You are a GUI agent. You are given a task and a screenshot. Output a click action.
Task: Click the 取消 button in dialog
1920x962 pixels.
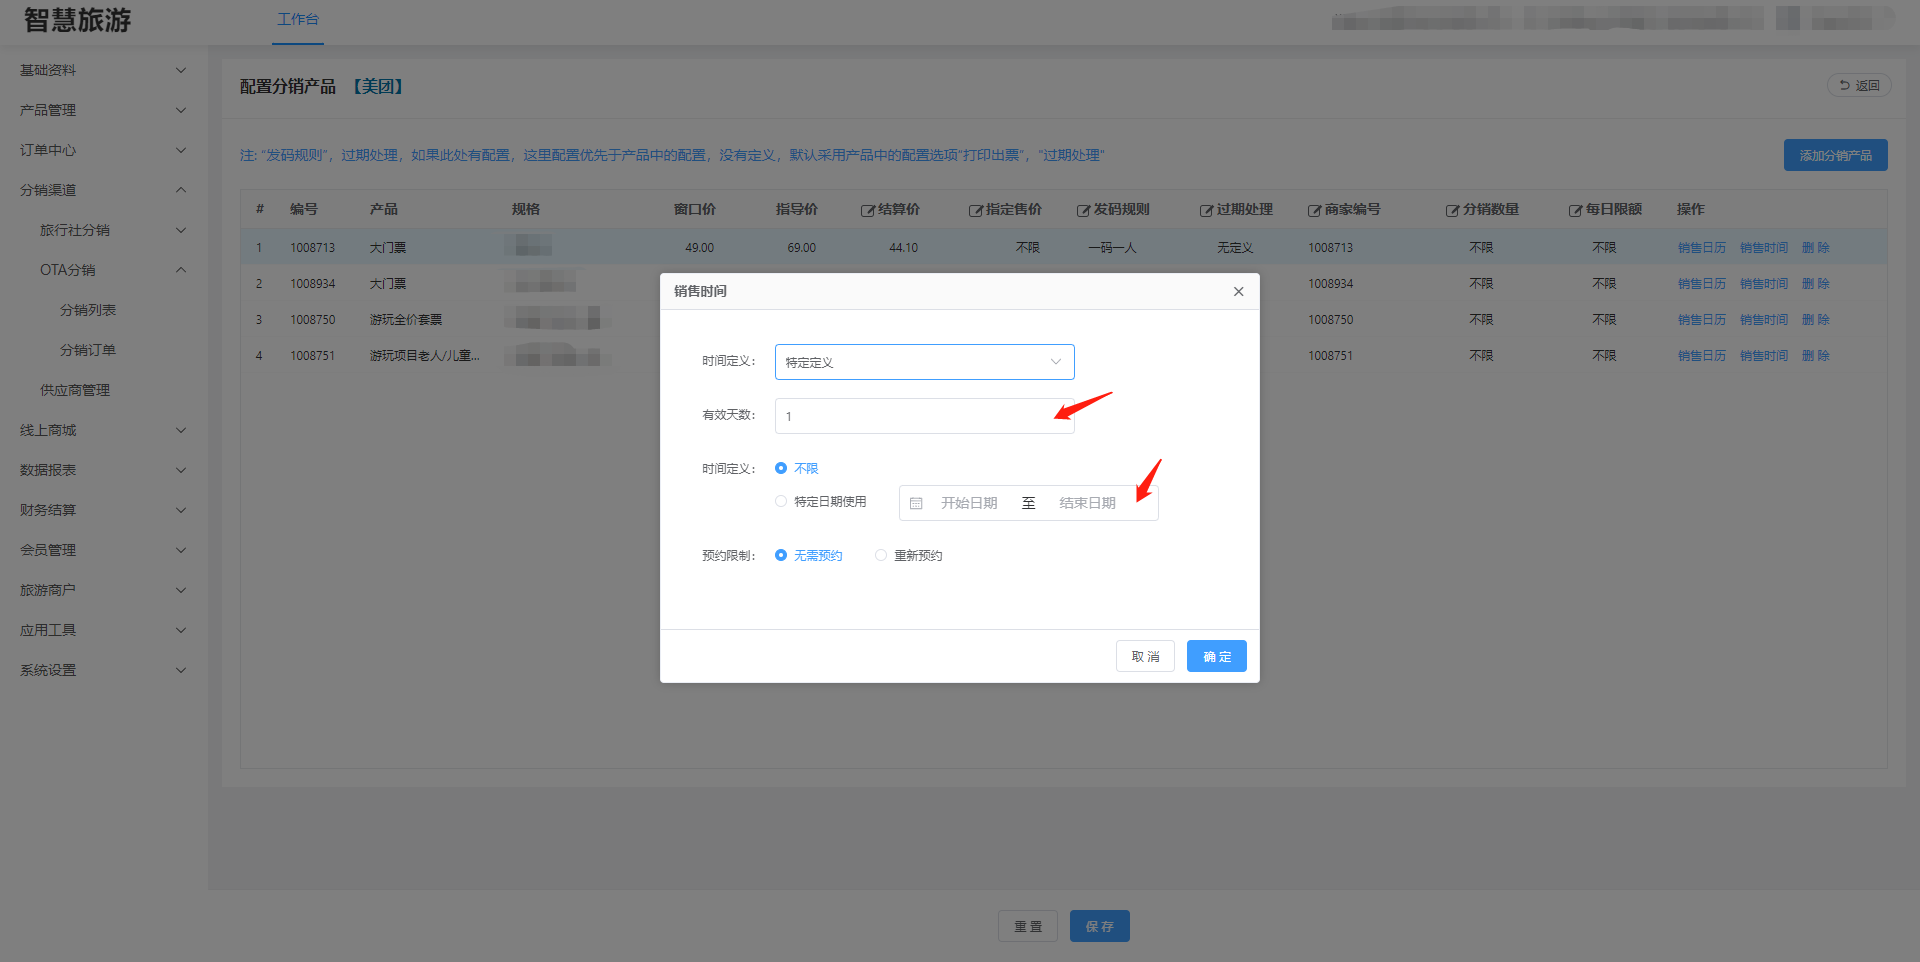(x=1145, y=656)
